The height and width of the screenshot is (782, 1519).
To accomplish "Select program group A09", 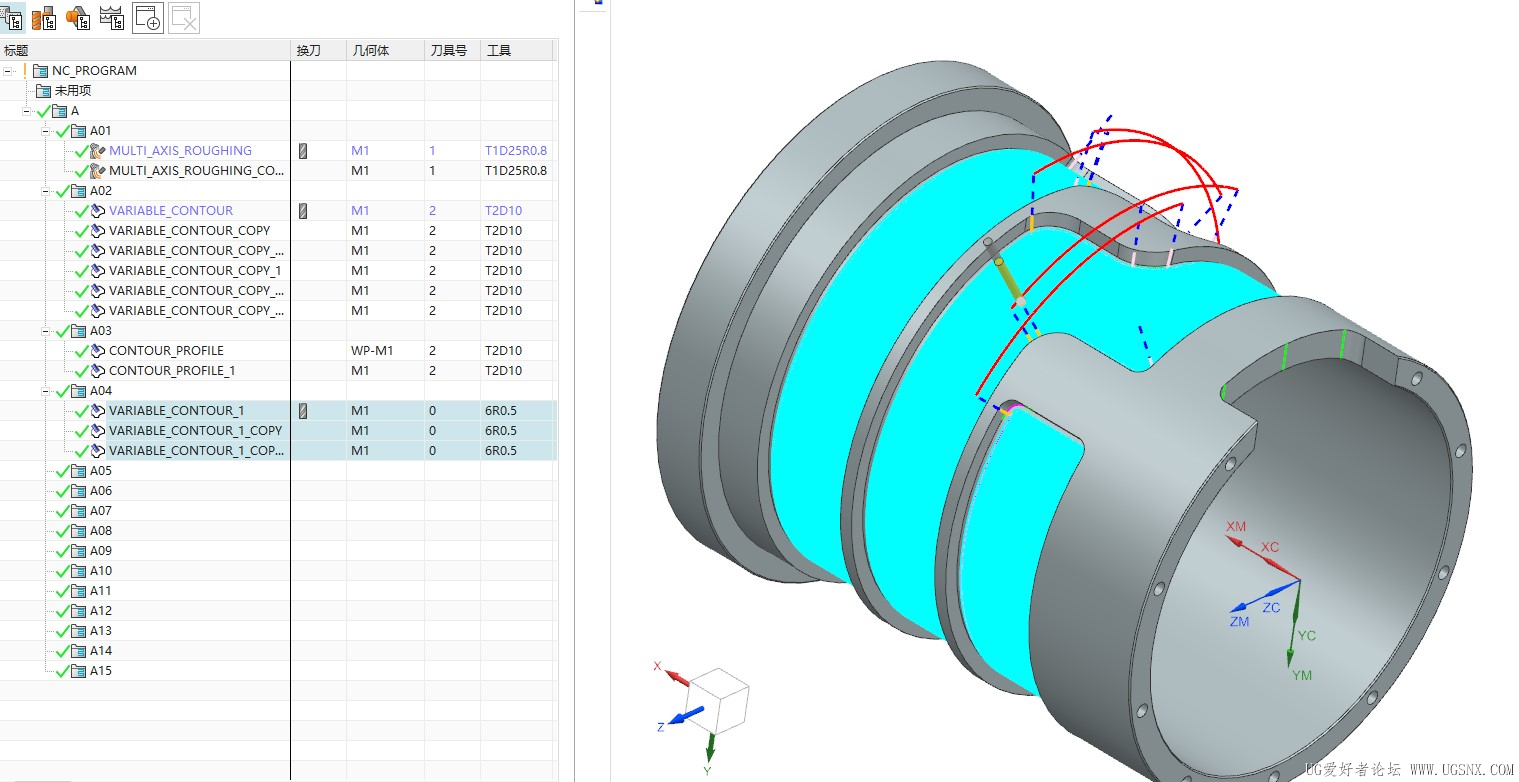I will (101, 551).
